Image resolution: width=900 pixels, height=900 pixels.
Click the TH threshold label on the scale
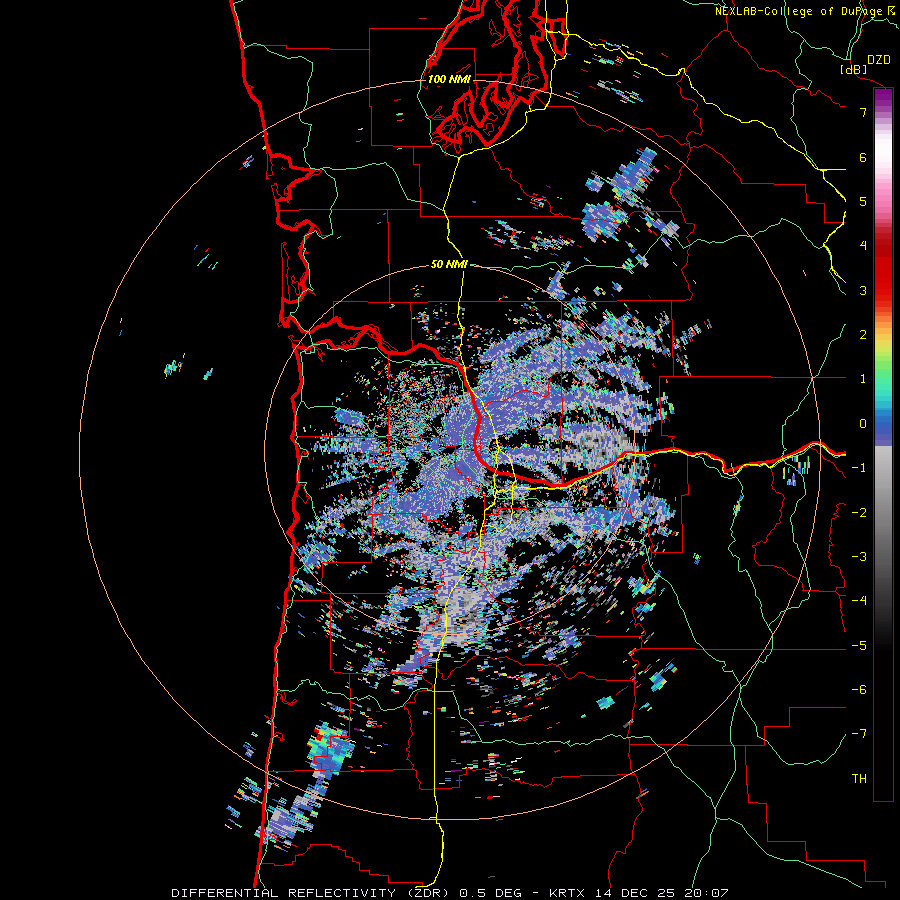tap(859, 779)
